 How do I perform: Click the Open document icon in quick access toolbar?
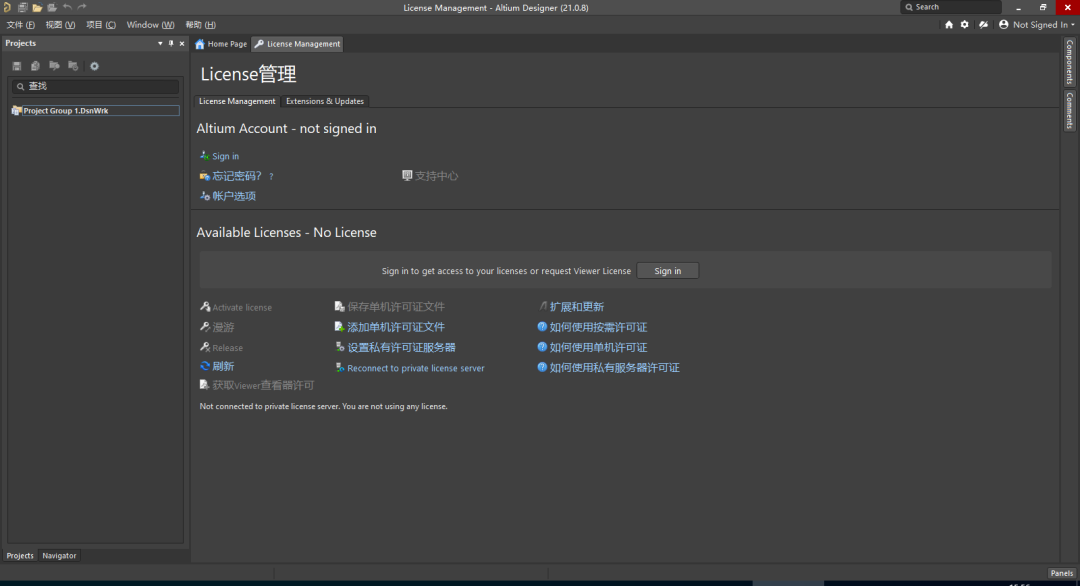pos(37,7)
